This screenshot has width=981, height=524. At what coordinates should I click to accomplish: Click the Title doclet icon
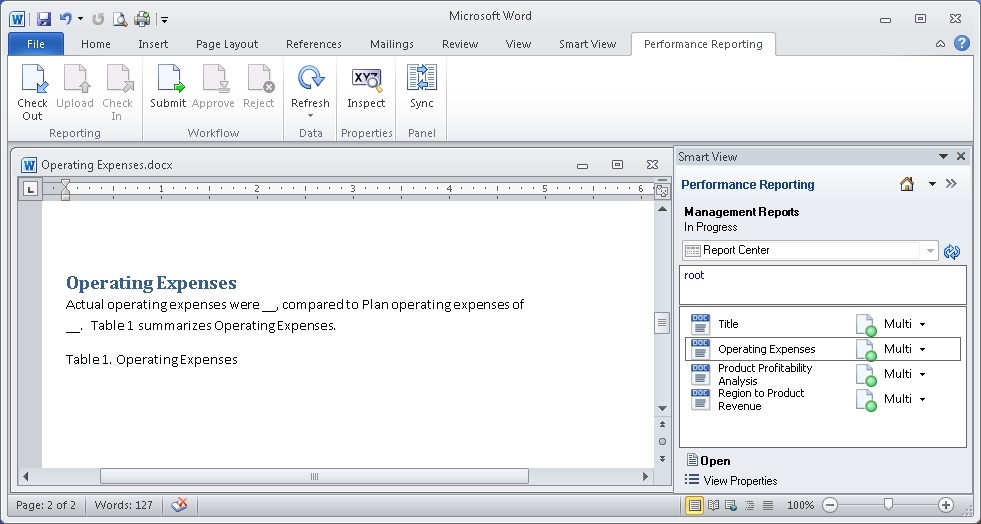point(700,324)
